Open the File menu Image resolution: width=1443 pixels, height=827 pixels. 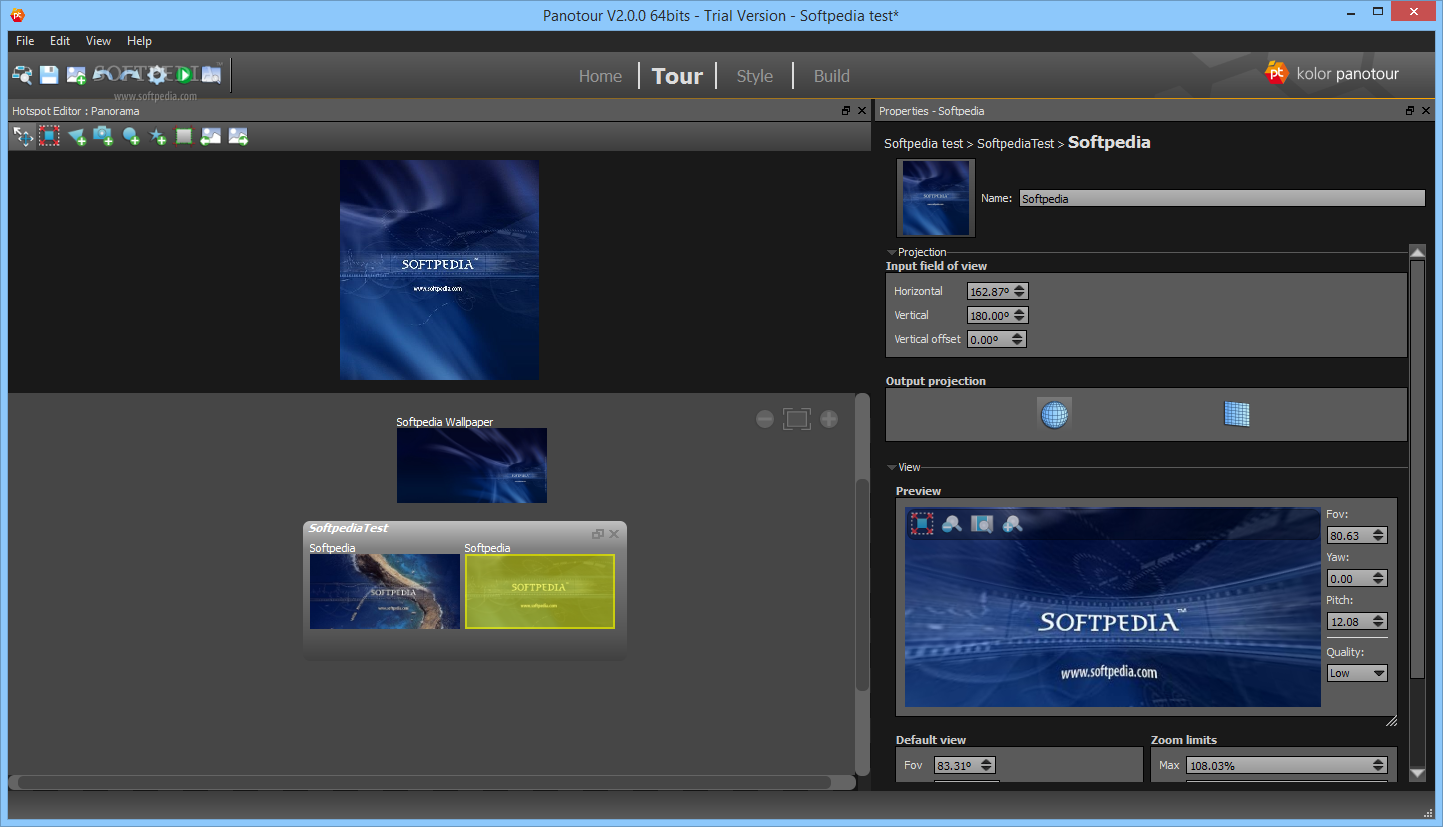(25, 41)
